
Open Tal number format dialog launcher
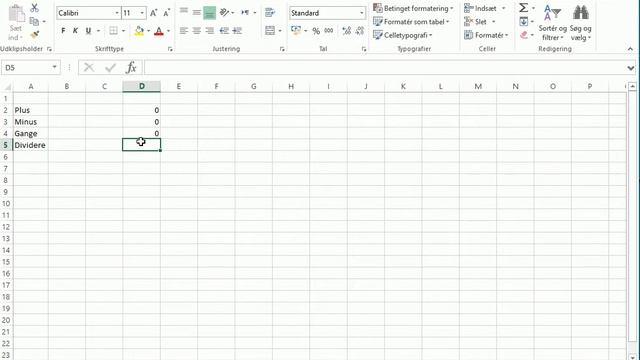(x=364, y=49)
